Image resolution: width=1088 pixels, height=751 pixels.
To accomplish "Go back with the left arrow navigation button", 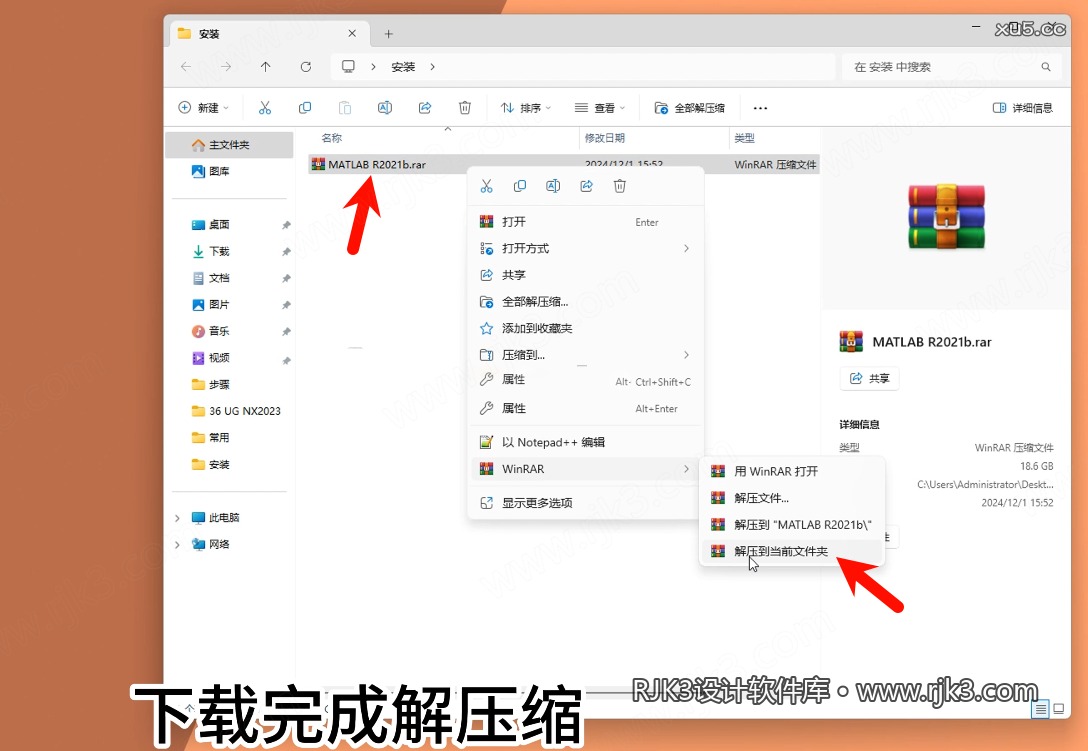I will point(186,67).
